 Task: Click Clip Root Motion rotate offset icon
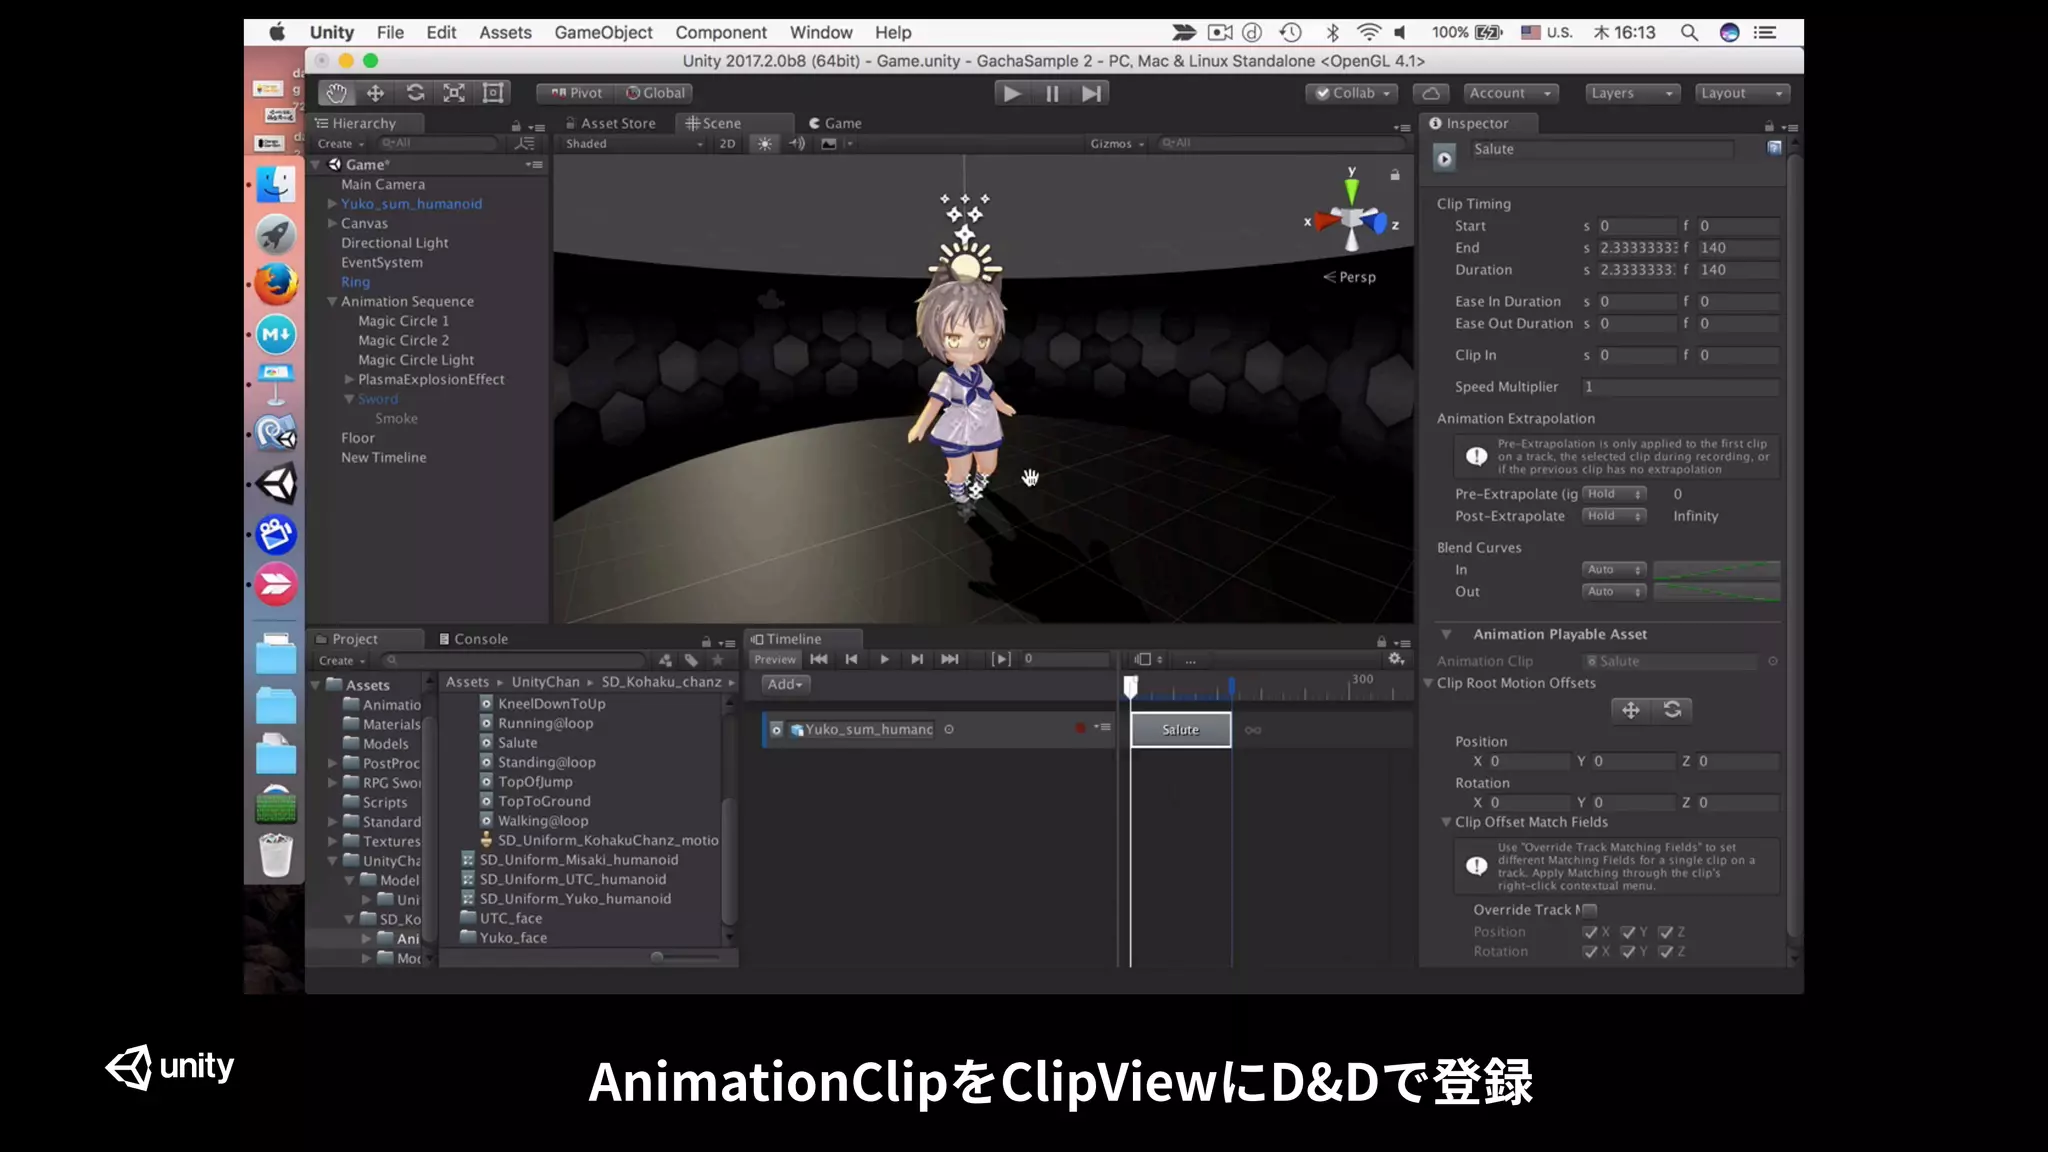coord(1672,710)
